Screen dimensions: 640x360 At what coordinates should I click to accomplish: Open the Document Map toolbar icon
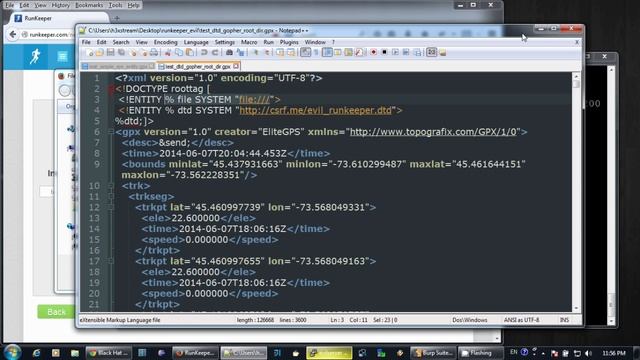pyautogui.click(x=349, y=53)
